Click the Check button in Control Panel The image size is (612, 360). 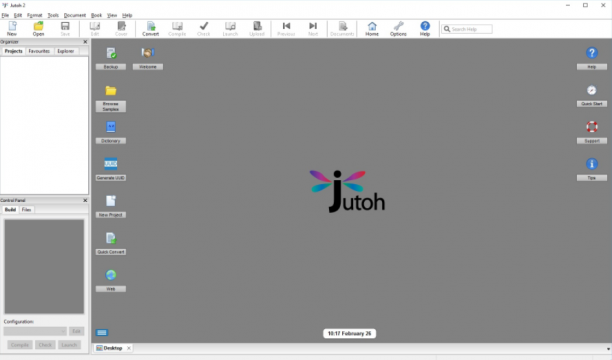(45, 345)
